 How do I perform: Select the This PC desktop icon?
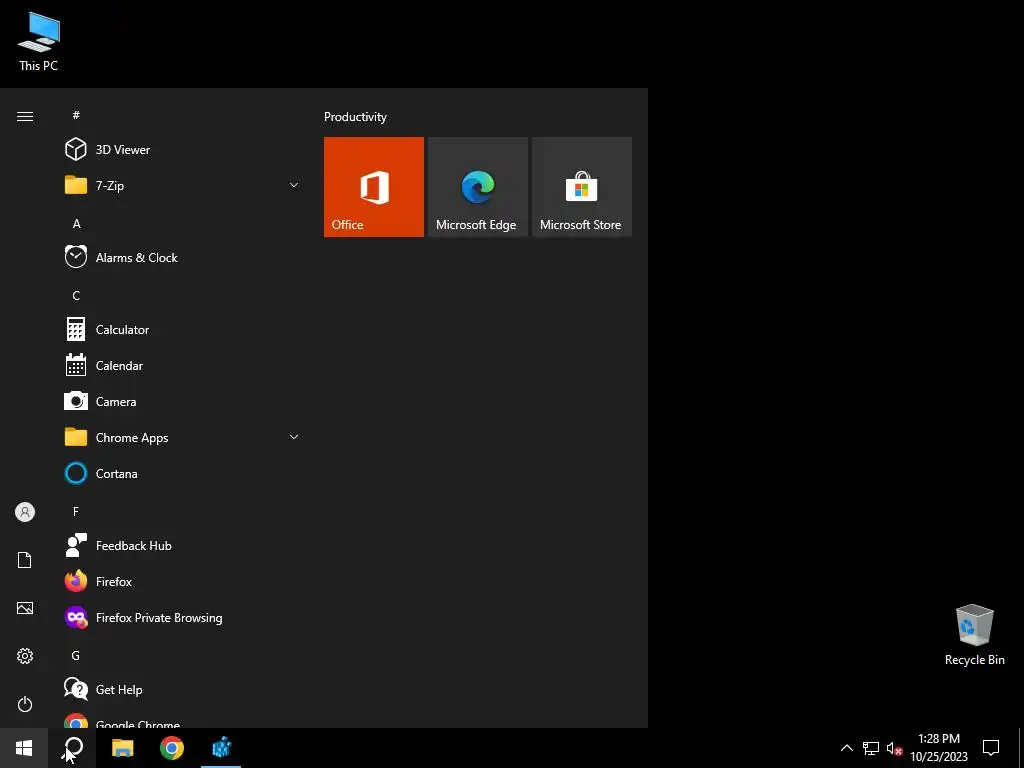(x=39, y=41)
